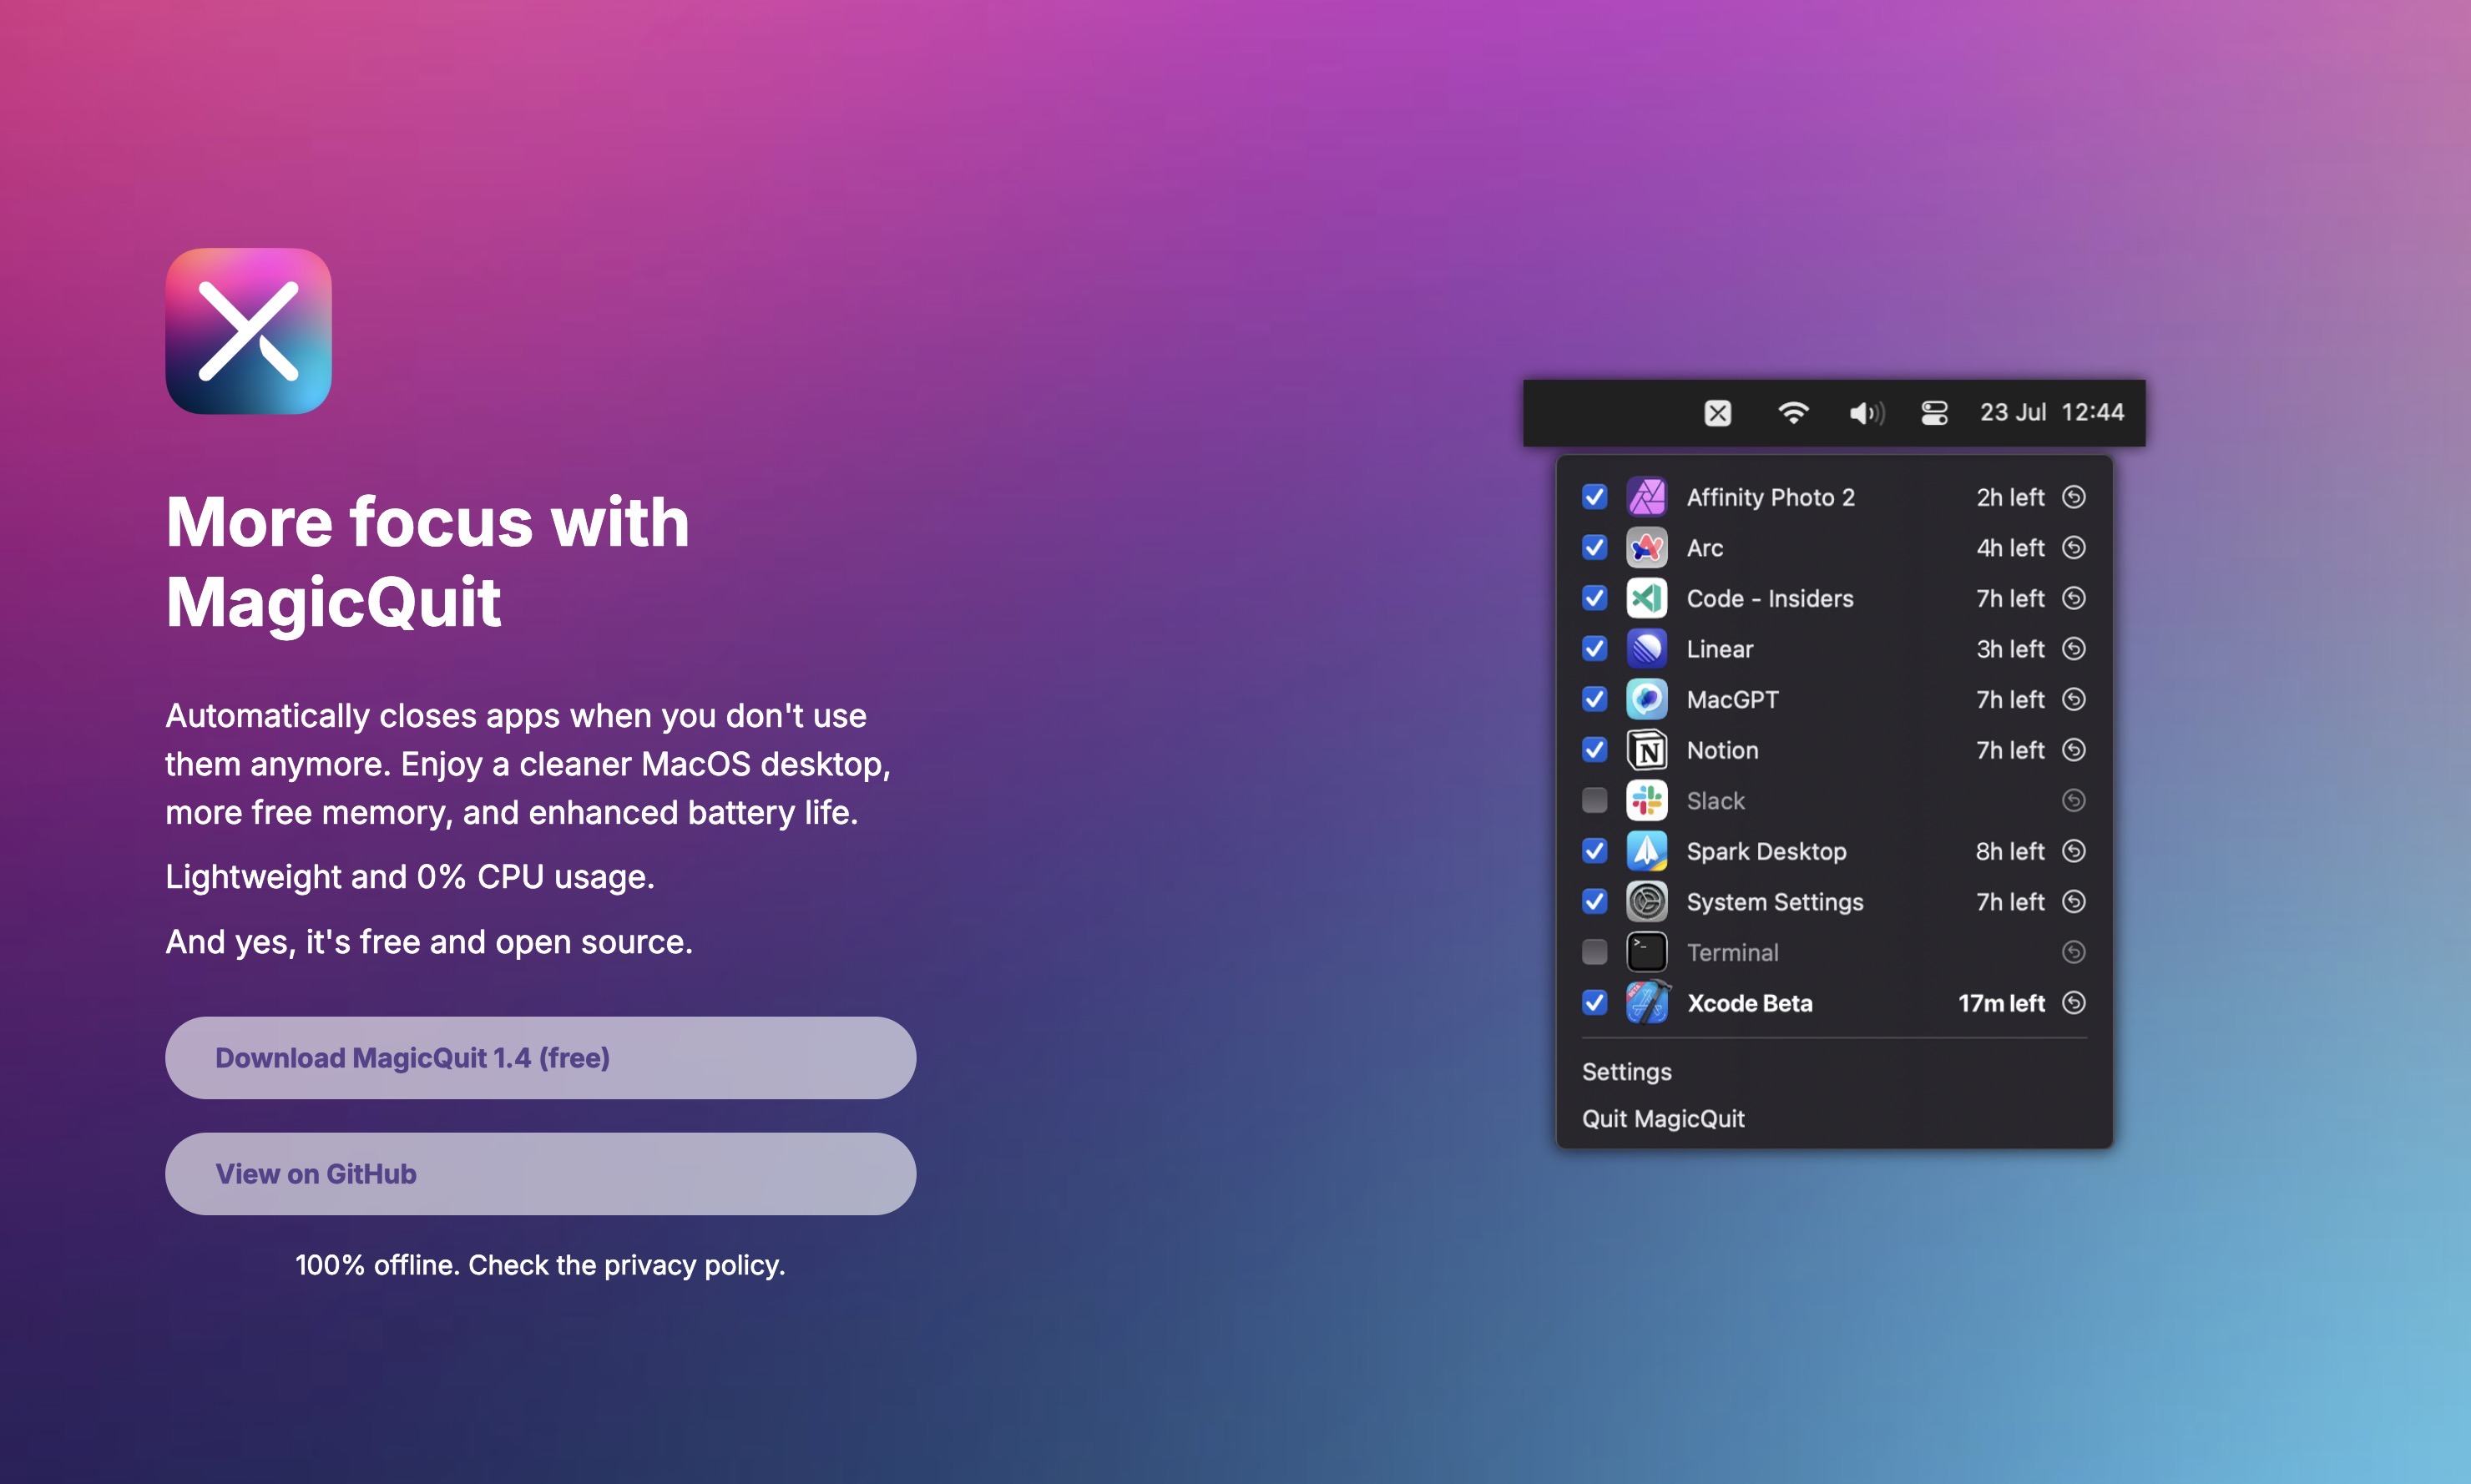Open Settings from the MagicQuit menu
Viewport: 2471px width, 1484px height.
1627,1072
